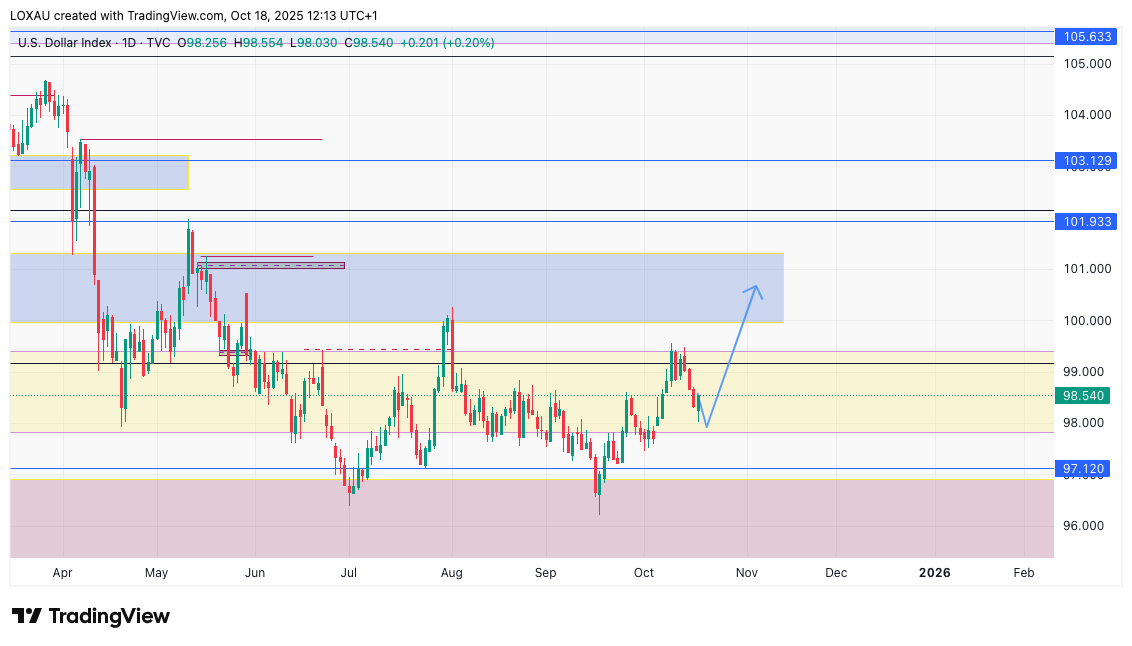Click the Nov label on time axis
Viewport: 1132px width, 646px height.
746,573
